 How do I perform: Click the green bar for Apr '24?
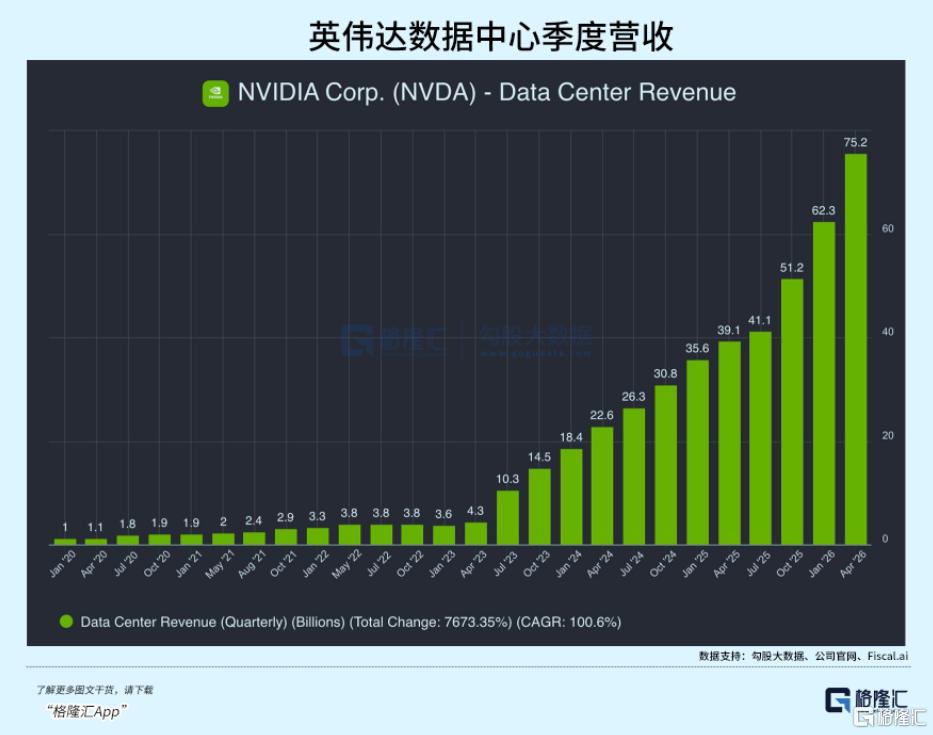point(602,486)
